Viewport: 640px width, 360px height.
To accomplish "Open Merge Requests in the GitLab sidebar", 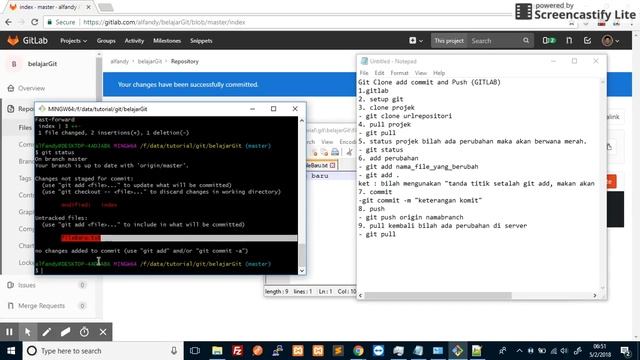I will [42, 306].
